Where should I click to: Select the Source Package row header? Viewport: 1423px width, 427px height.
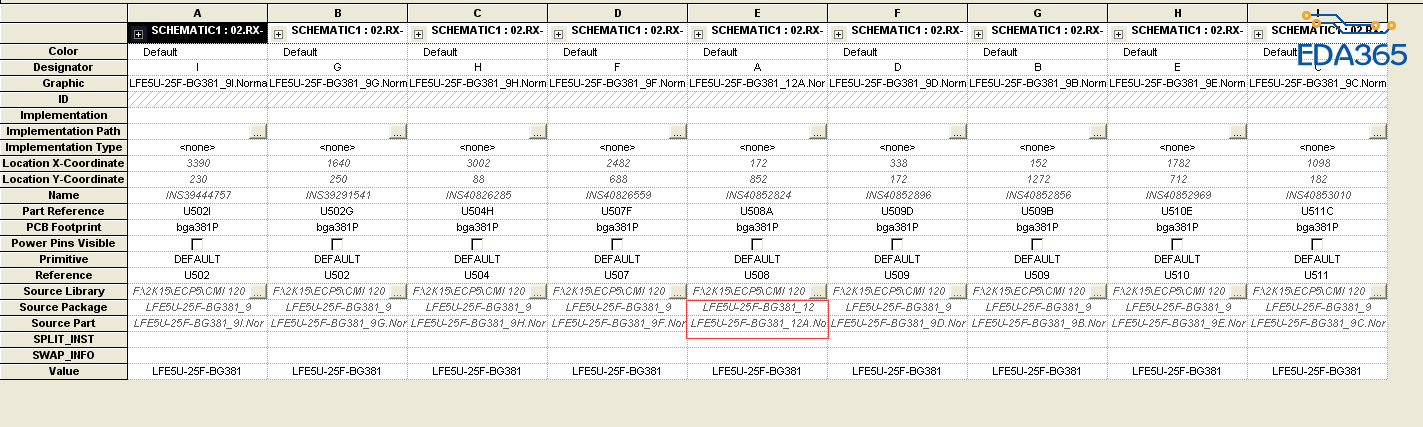64,307
